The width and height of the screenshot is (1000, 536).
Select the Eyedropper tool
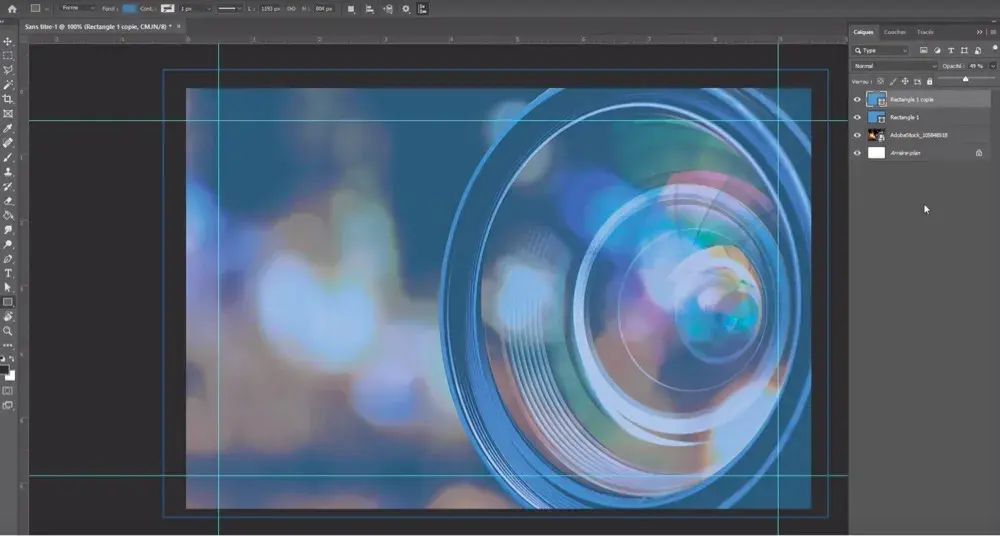8,129
